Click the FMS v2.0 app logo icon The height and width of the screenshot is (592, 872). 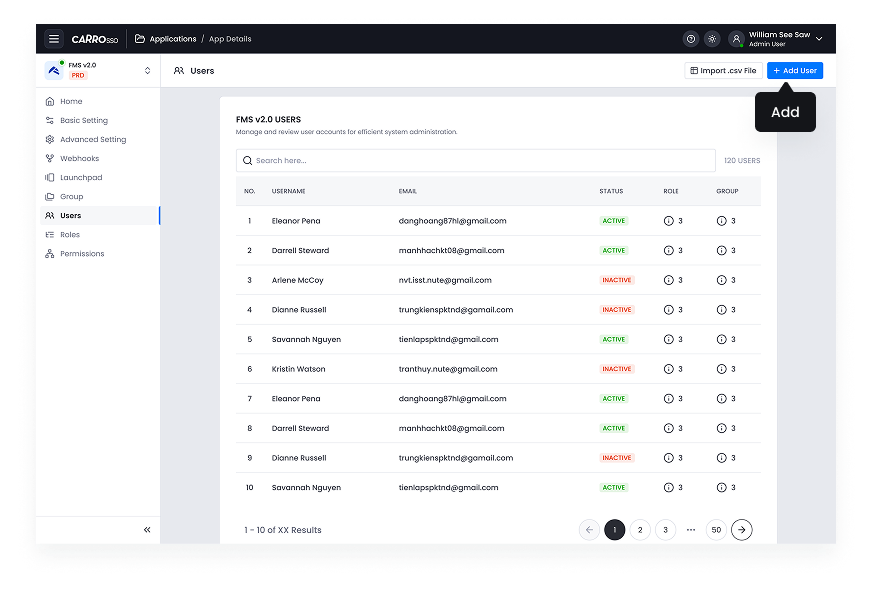[54, 70]
